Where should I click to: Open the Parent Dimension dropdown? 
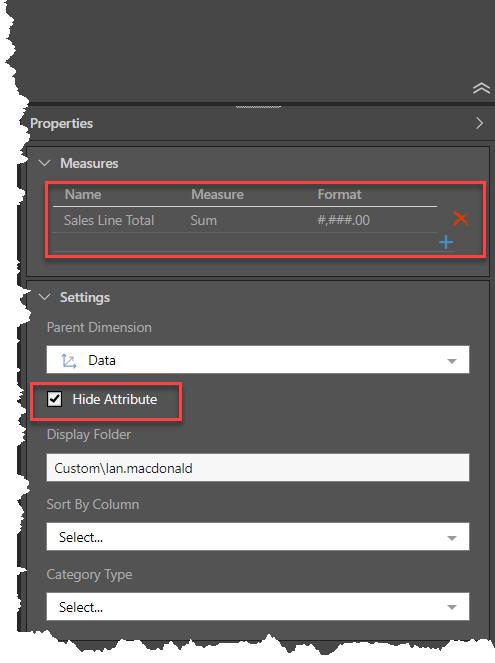pyautogui.click(x=258, y=360)
